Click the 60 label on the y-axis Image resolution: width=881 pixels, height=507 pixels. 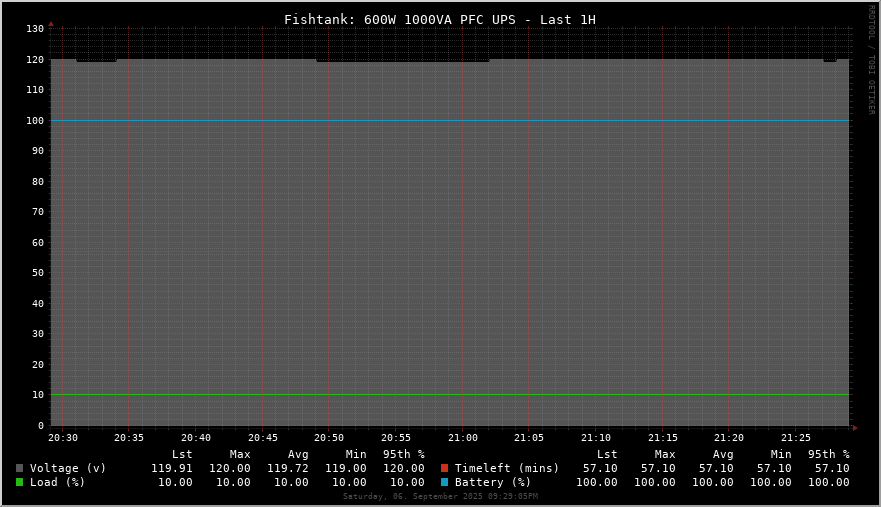(38, 243)
